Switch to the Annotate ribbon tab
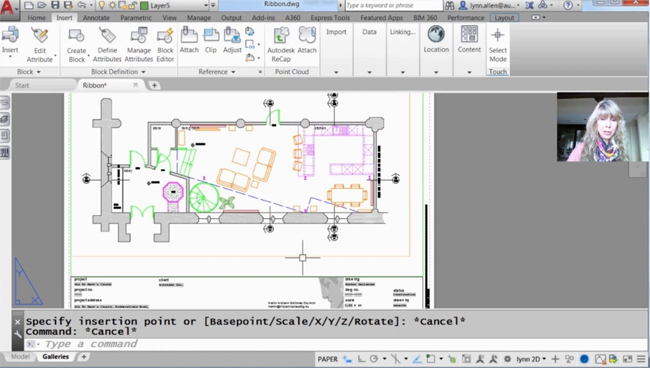 [96, 18]
